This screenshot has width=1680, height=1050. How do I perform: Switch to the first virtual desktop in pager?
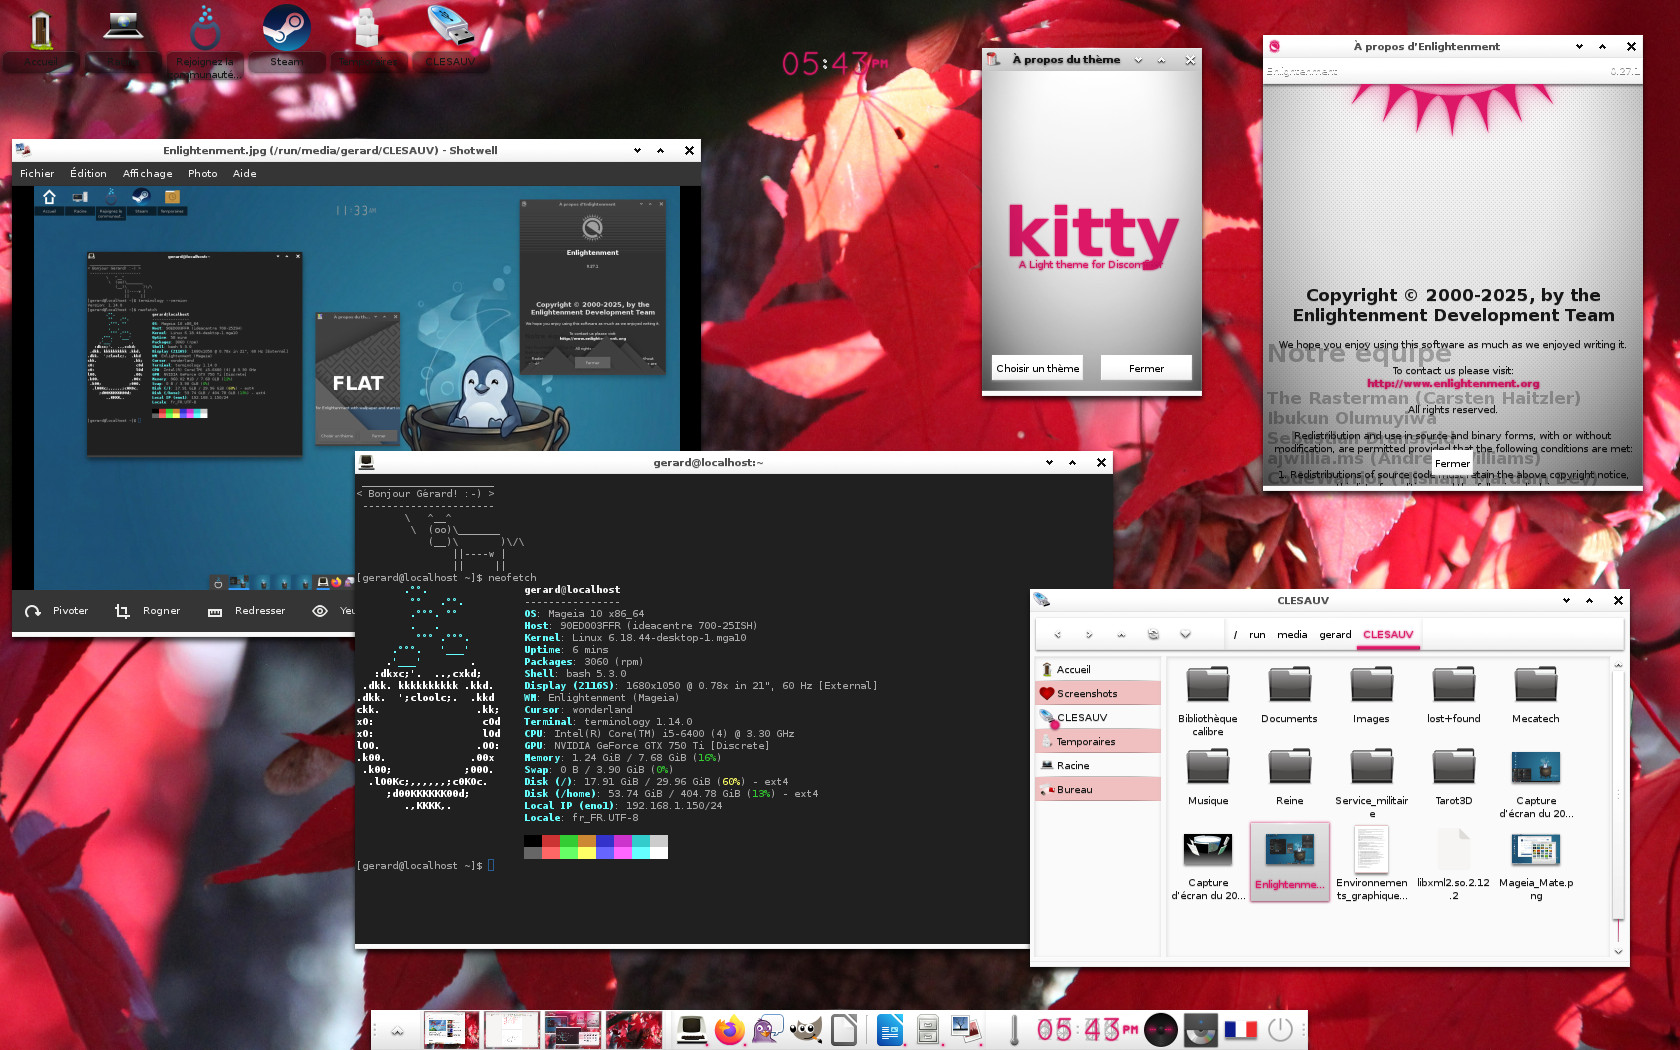click(451, 1029)
